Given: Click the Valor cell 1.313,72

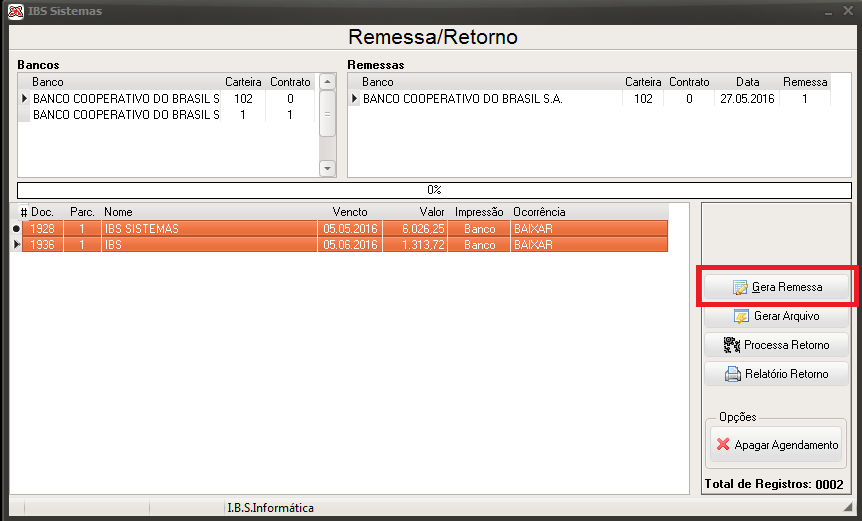Looking at the screenshot, I should (x=415, y=245).
